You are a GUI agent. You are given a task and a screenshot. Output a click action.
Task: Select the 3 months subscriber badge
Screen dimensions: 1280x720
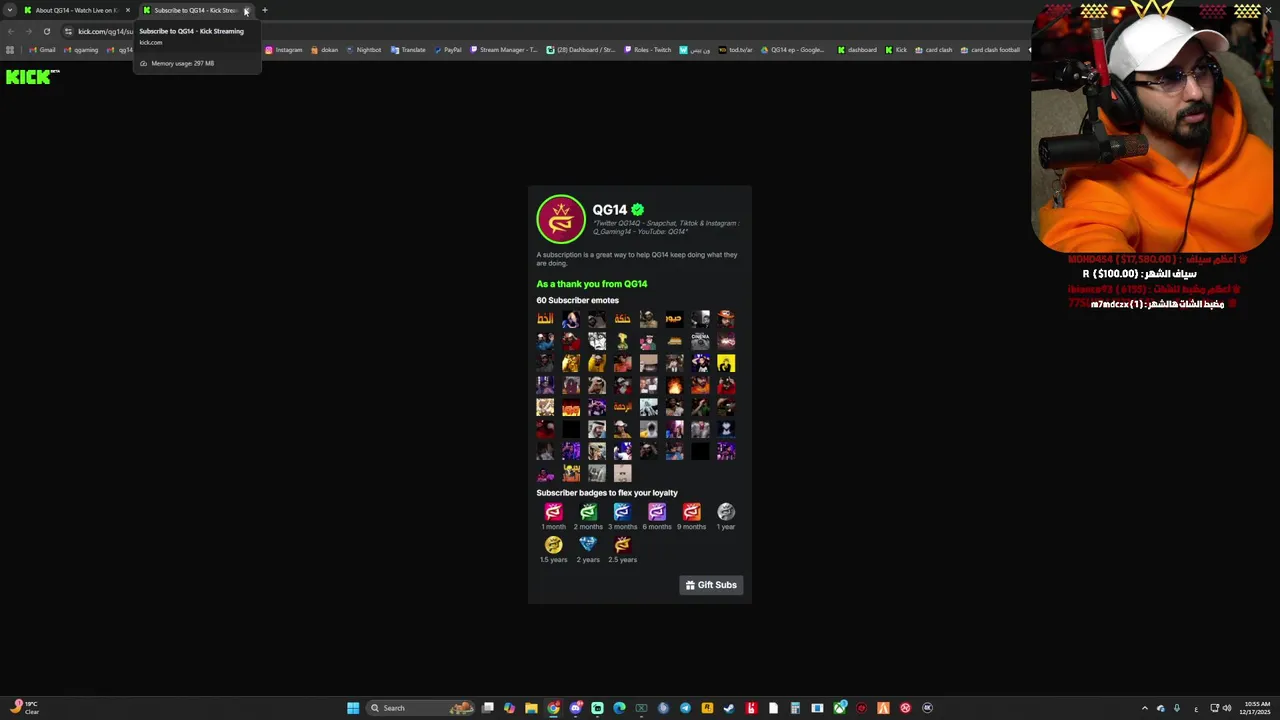click(622, 512)
